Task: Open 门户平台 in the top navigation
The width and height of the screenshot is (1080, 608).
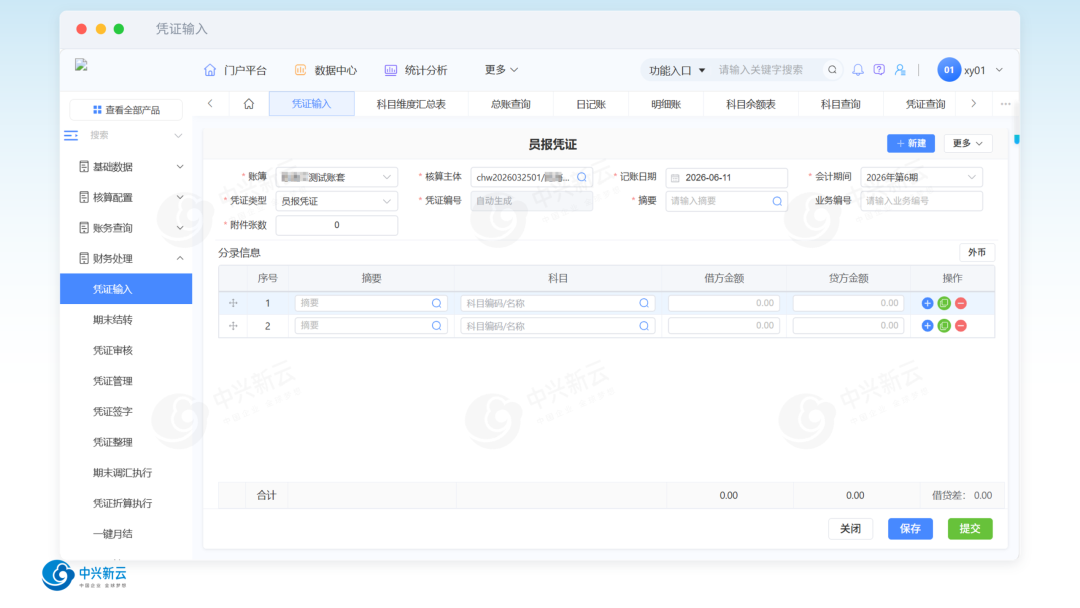Action: (235, 70)
